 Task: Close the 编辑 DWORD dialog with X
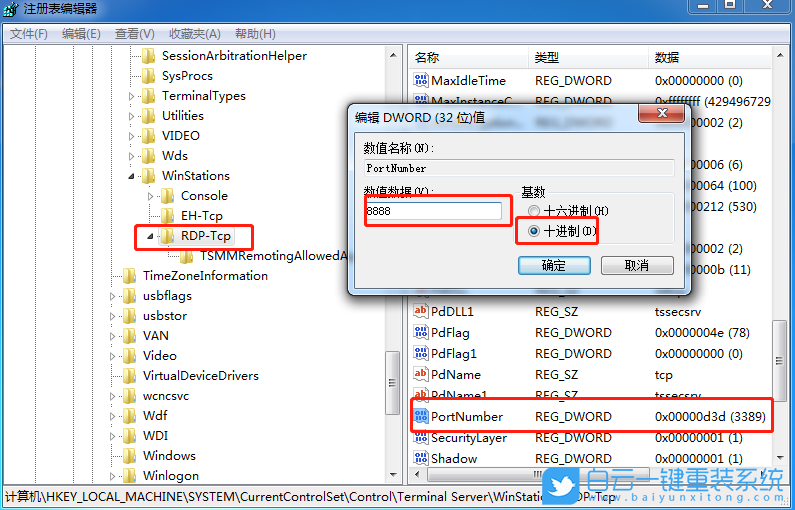[662, 113]
